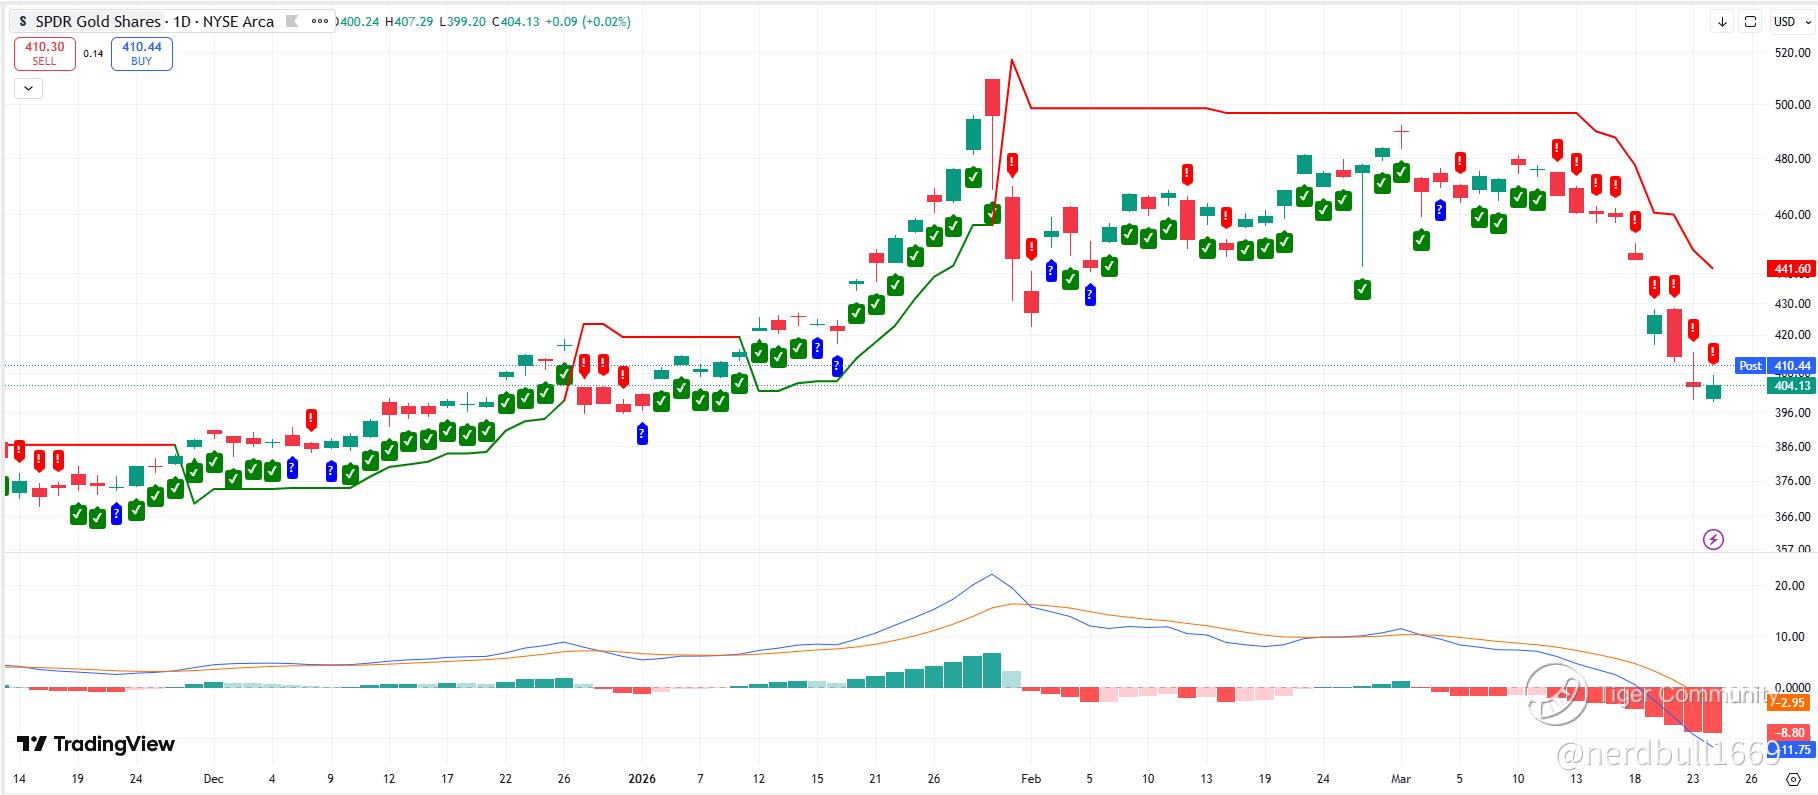Open the three-dot more menu in legend

pos(320,21)
